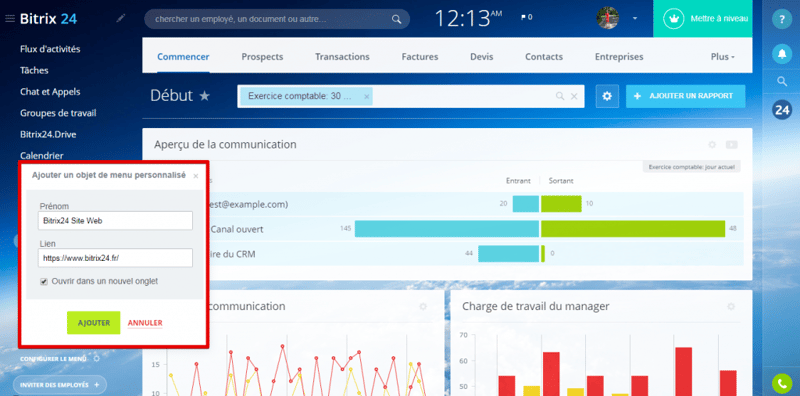The width and height of the screenshot is (800, 396).
Task: Click the hamburger menu next to Bitrix 24
Action: point(9,19)
